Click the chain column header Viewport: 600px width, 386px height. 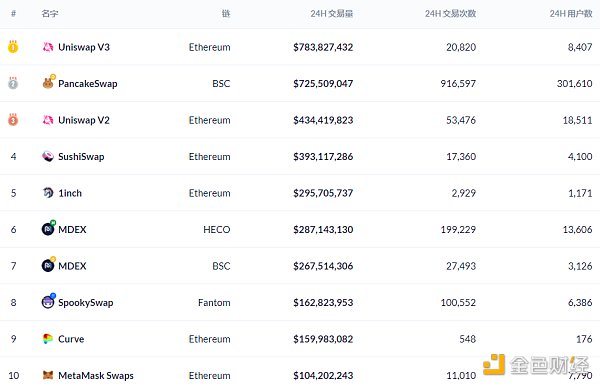click(226, 14)
